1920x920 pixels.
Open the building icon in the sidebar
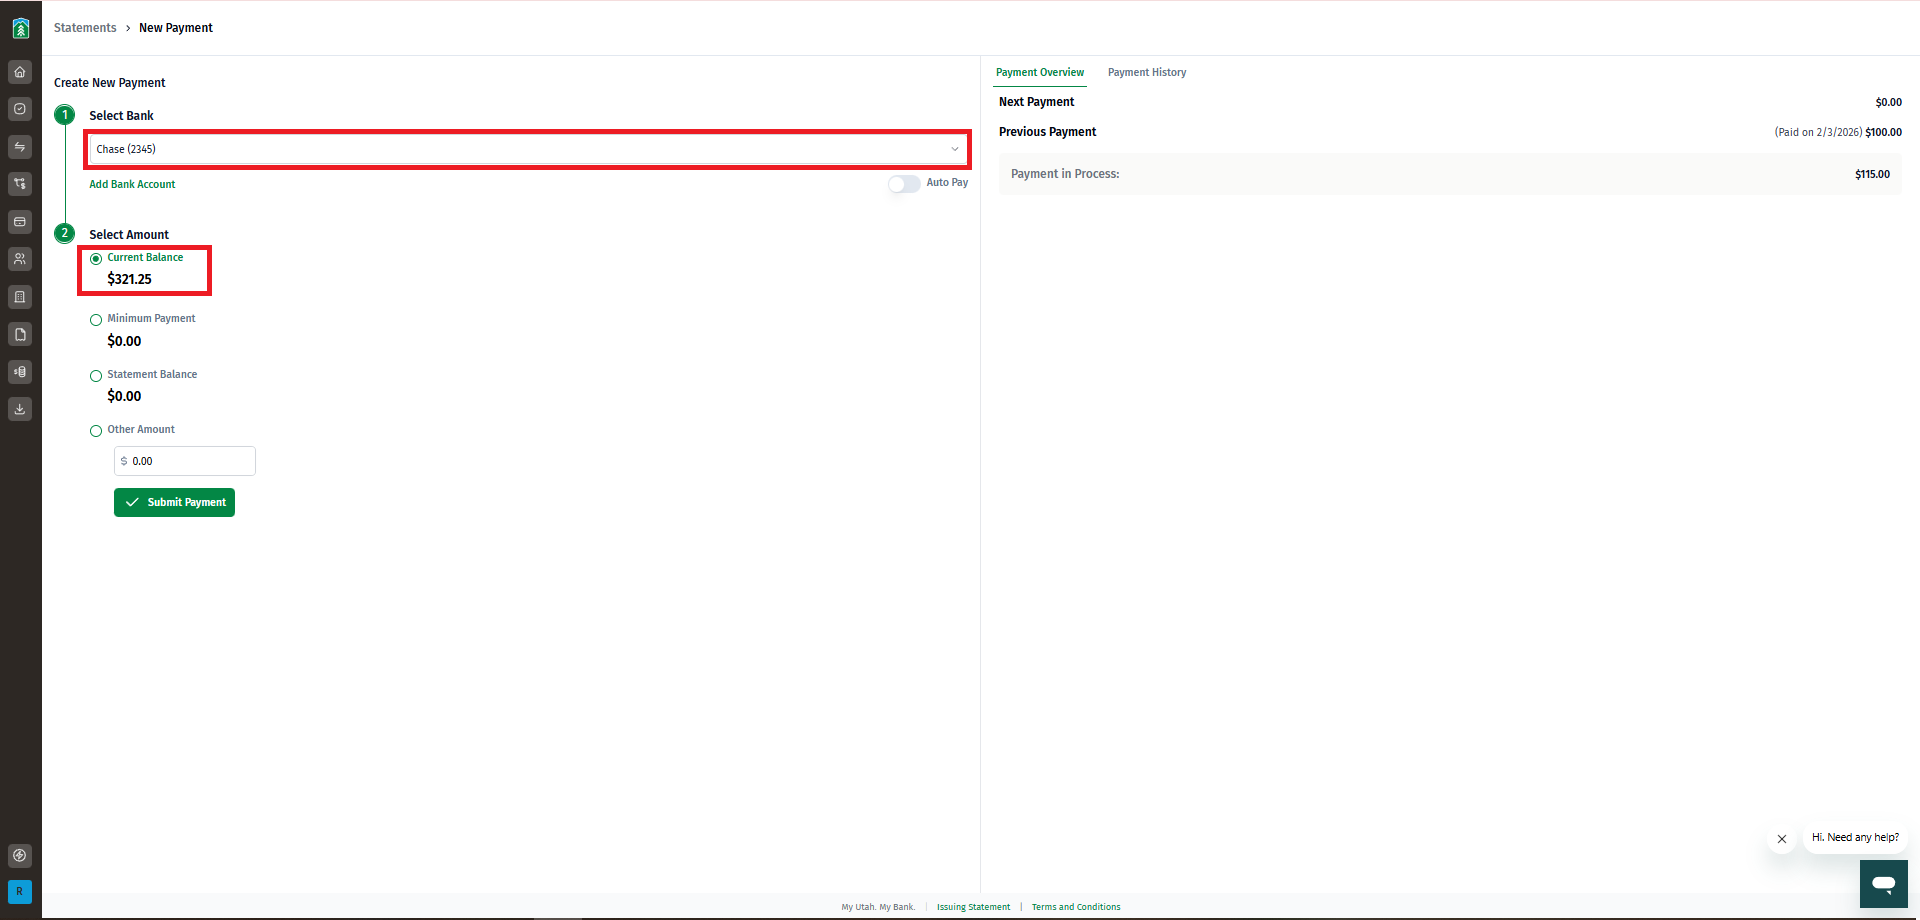click(x=20, y=297)
